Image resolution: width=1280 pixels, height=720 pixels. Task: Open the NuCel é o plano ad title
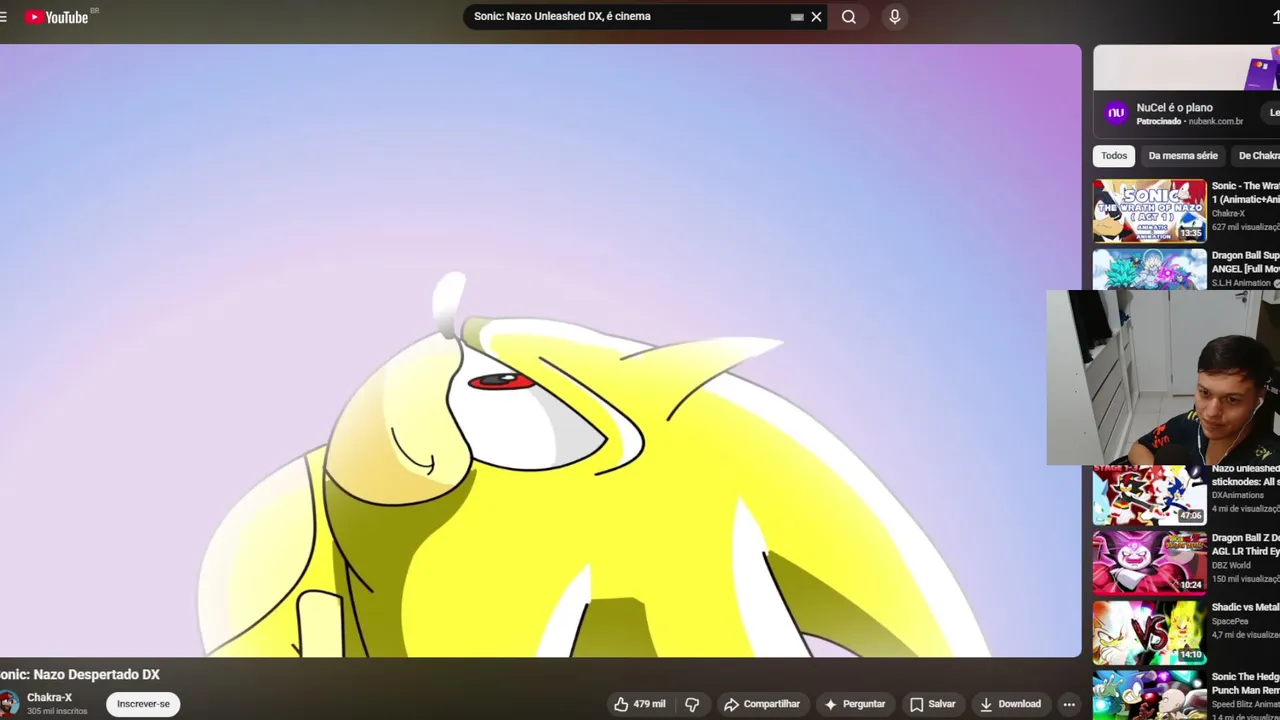[1174, 107]
